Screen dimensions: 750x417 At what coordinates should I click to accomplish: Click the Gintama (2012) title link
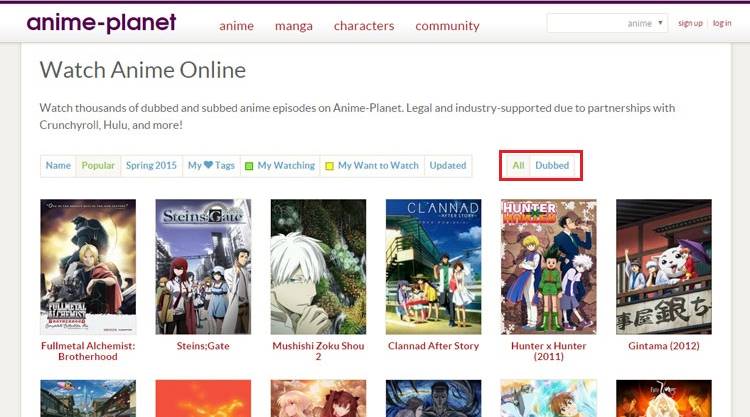coord(664,346)
